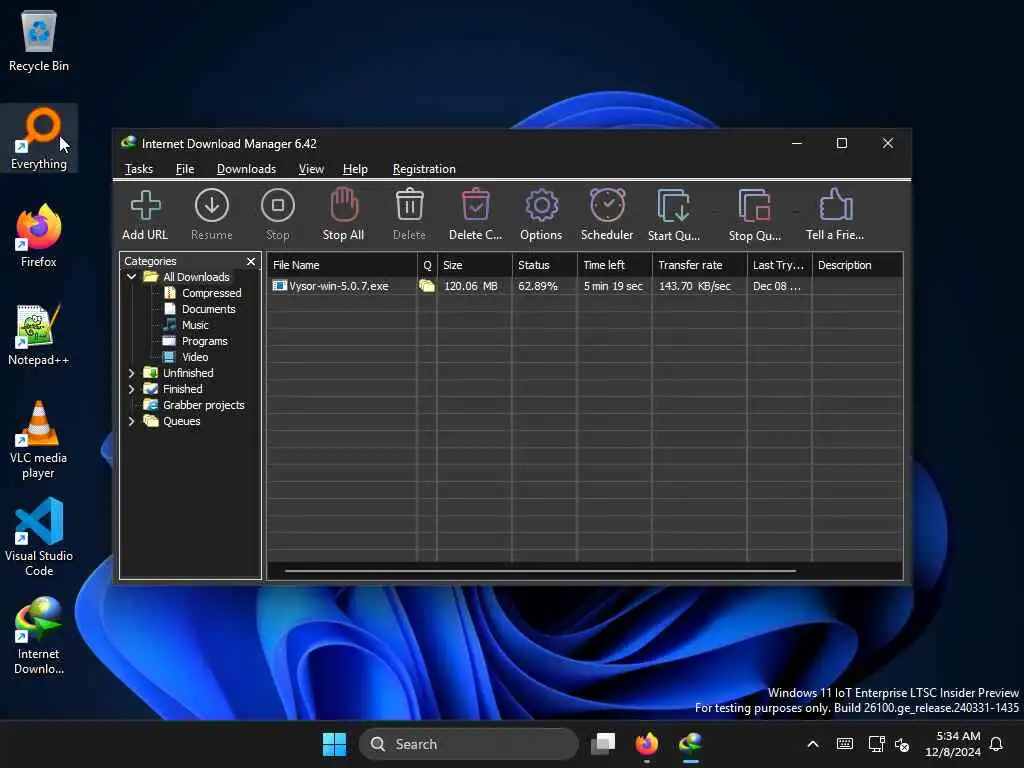Image resolution: width=1024 pixels, height=768 pixels.
Task: Click the Tell a Friend thumbs-up icon
Action: pos(835,204)
